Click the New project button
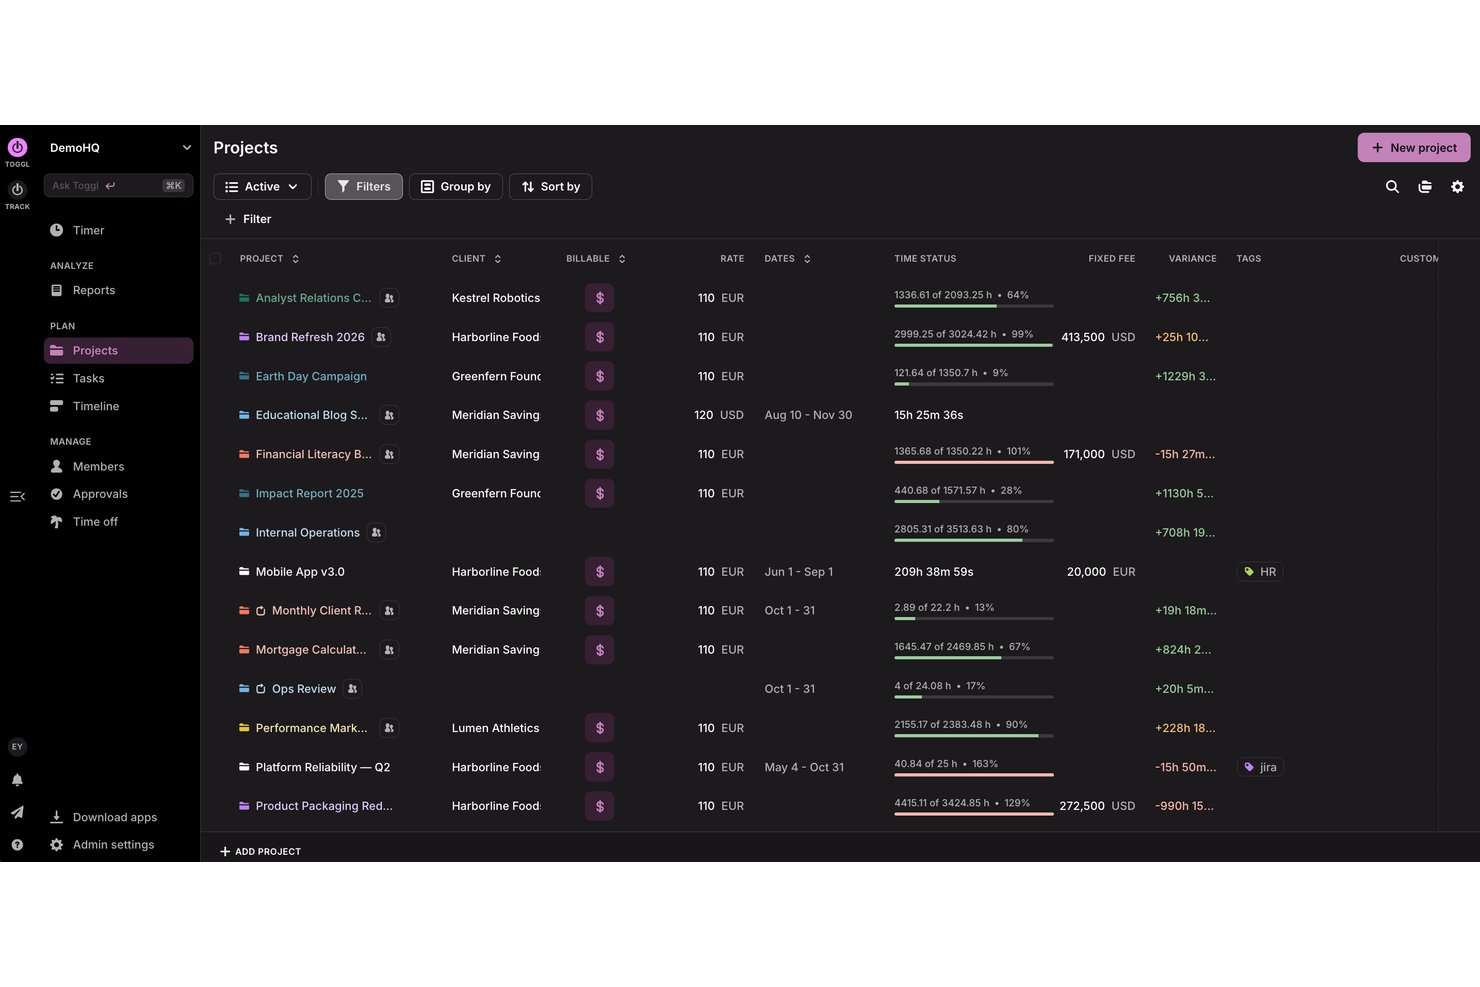Viewport: 1480px width, 987px height. point(1414,147)
